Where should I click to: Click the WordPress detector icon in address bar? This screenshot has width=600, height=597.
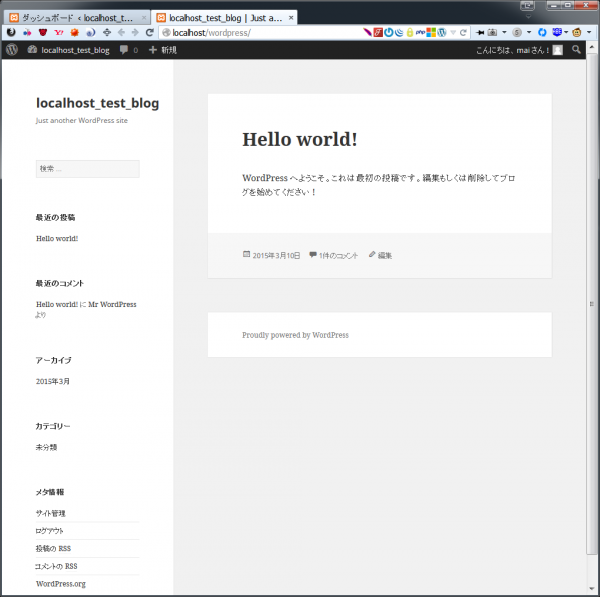coord(442,33)
